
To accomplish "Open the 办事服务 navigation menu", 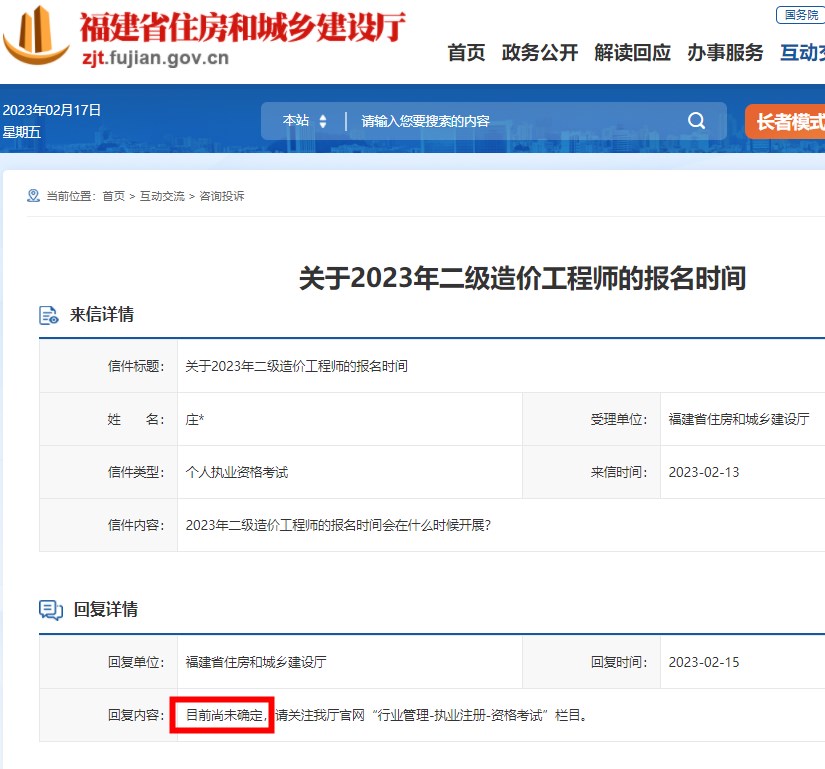I will coord(725,53).
